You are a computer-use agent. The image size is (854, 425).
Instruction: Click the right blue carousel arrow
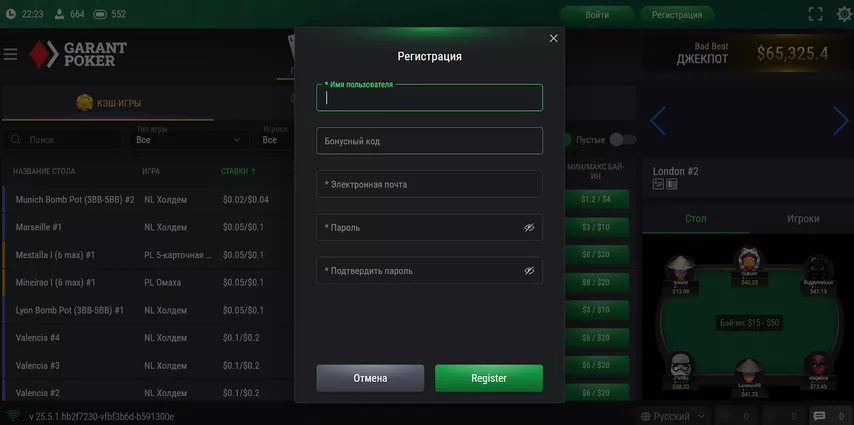840,120
